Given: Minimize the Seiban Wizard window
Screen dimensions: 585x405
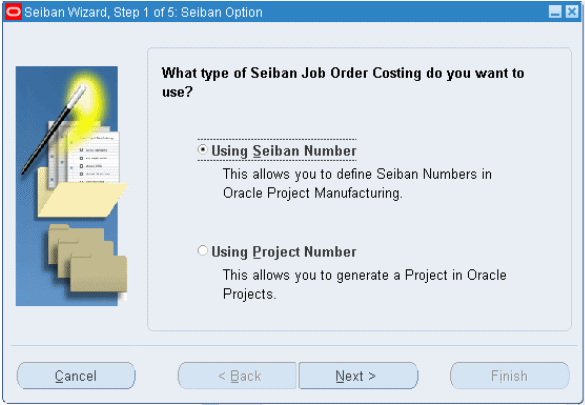Looking at the screenshot, I should pyautogui.click(x=555, y=12).
